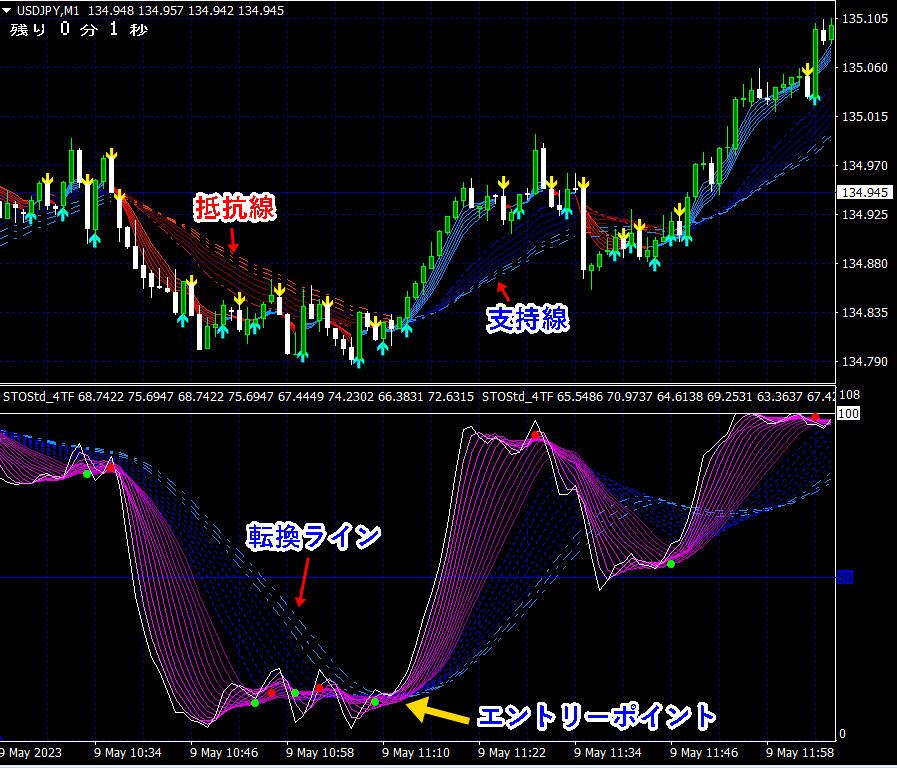Image resolution: width=897 pixels, height=768 pixels.
Task: Click the red dot at top-right of oscillator
Action: tap(815, 418)
